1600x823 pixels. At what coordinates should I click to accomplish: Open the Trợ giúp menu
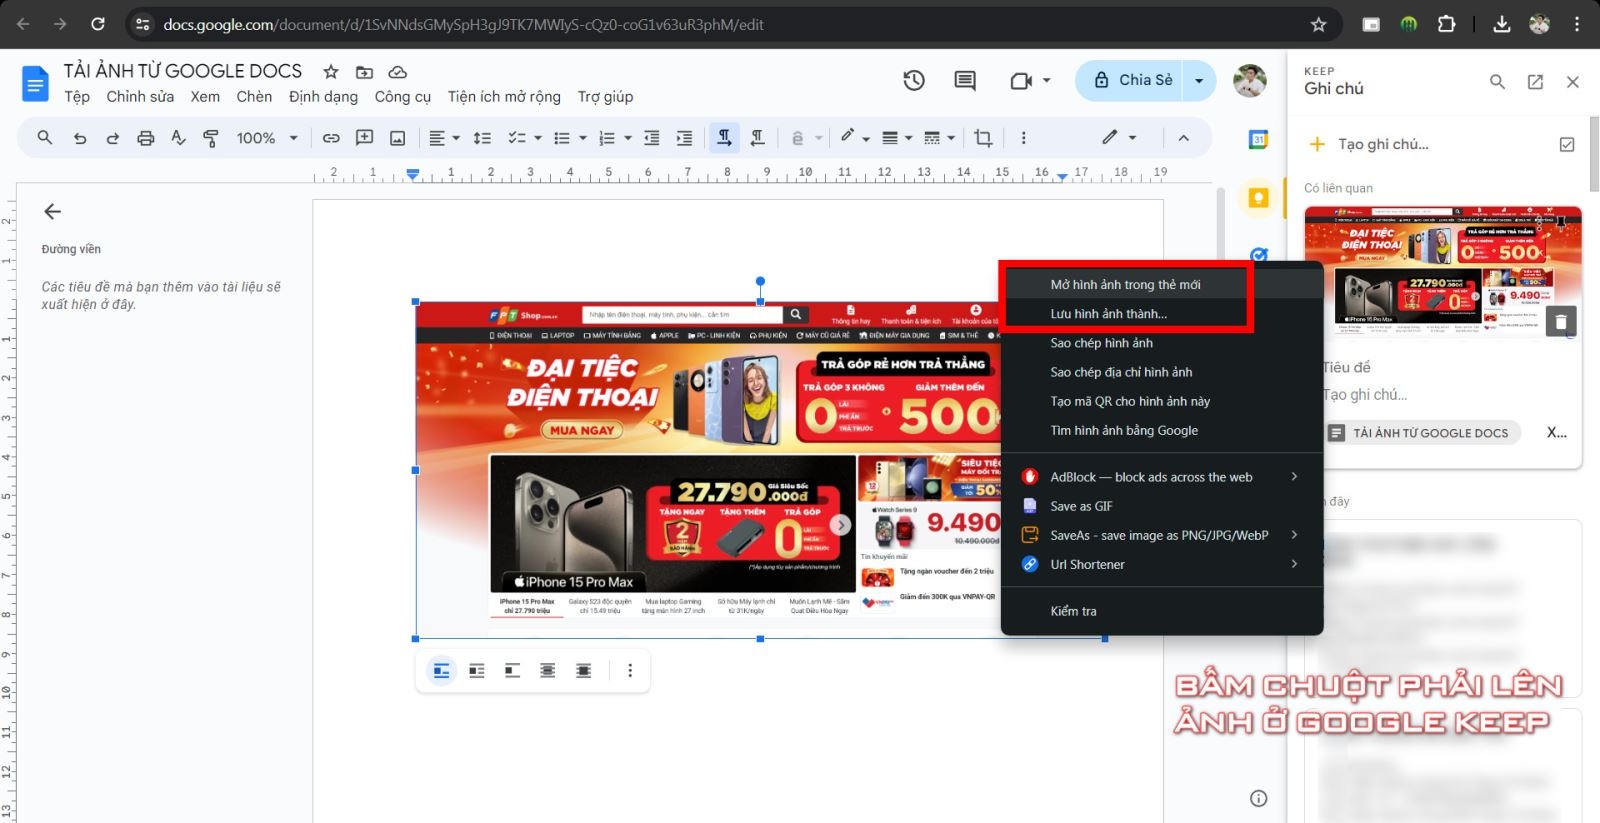tap(605, 97)
